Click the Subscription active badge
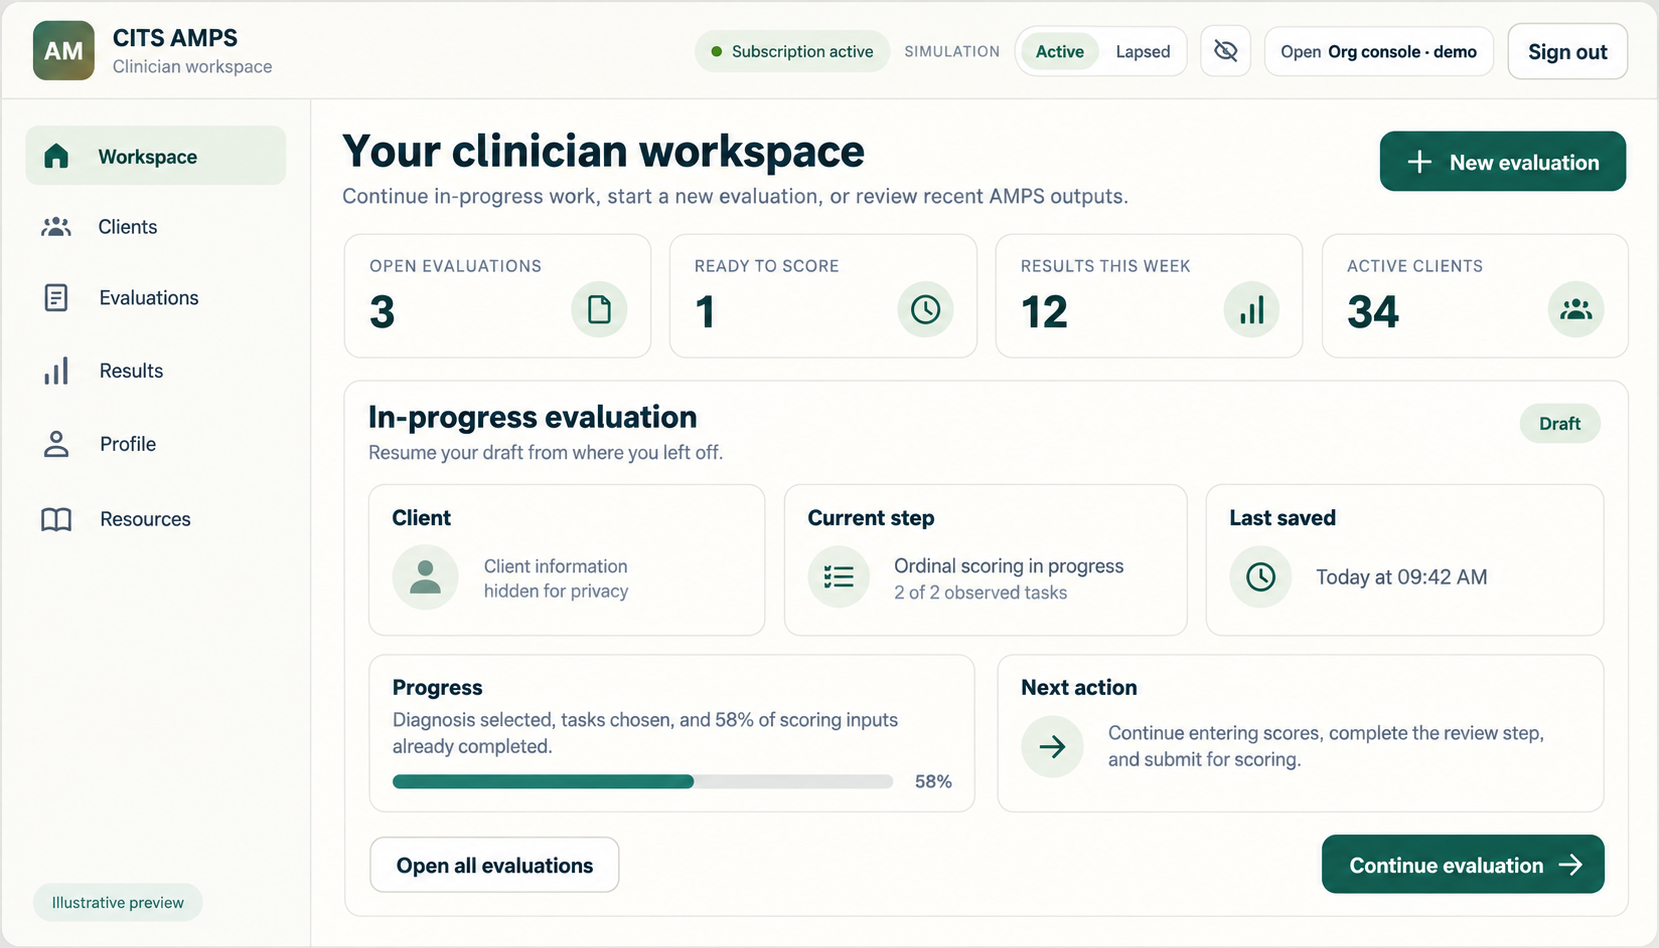Image resolution: width=1659 pixels, height=948 pixels. (x=792, y=52)
